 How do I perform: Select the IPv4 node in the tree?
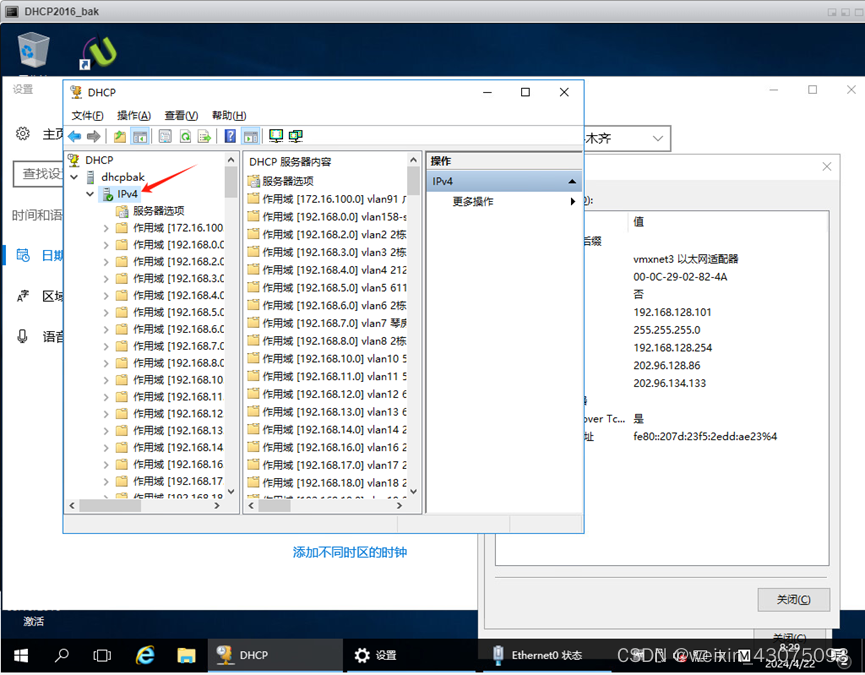point(127,194)
